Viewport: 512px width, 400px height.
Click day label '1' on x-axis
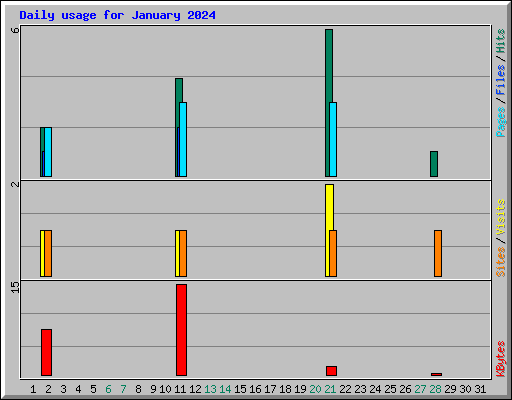tap(33, 389)
